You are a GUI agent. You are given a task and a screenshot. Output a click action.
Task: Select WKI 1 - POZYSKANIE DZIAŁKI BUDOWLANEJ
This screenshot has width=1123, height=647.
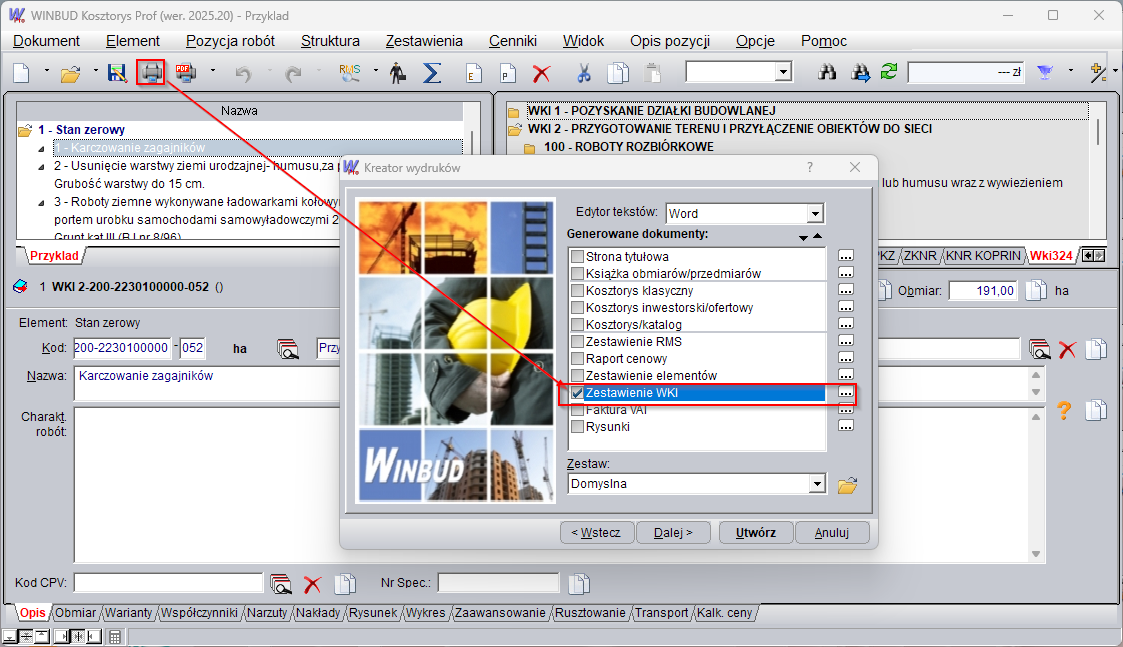[x=651, y=111]
